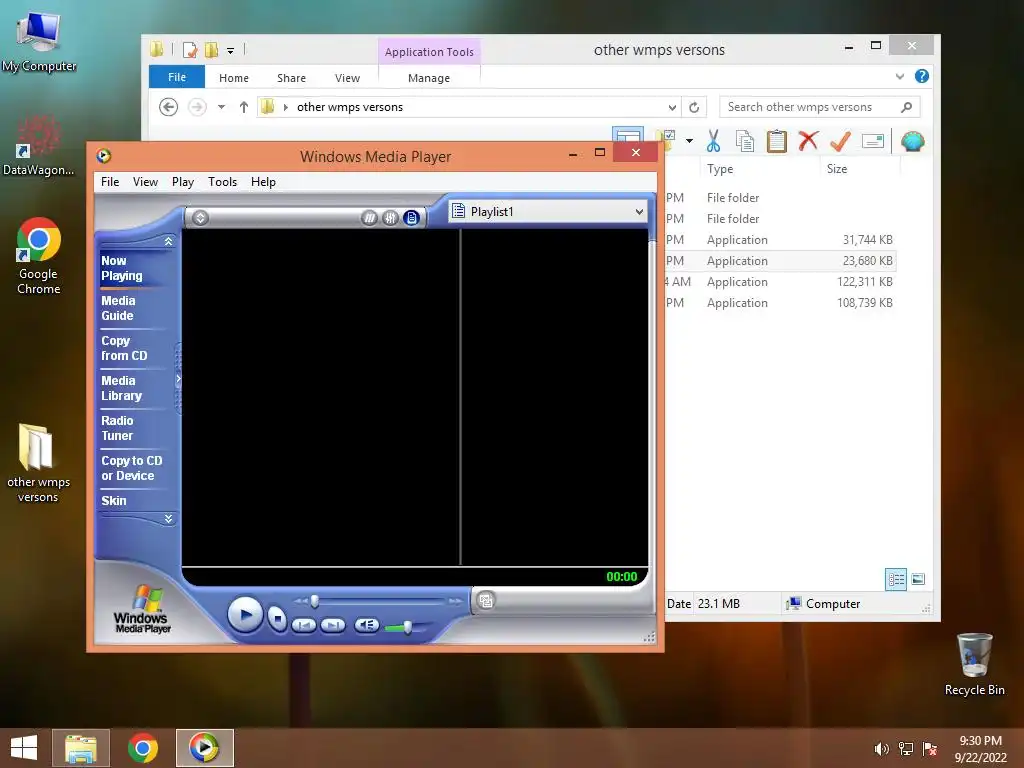Open Media Player Tools menu

click(222, 182)
